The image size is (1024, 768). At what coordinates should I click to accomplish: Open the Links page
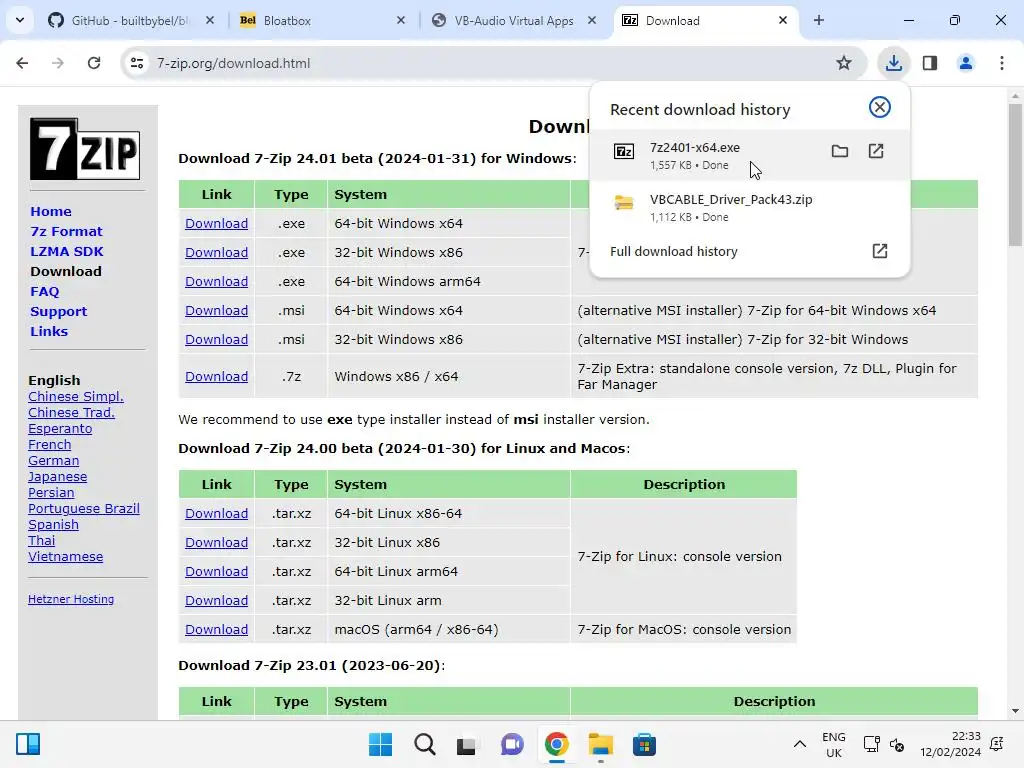49,331
